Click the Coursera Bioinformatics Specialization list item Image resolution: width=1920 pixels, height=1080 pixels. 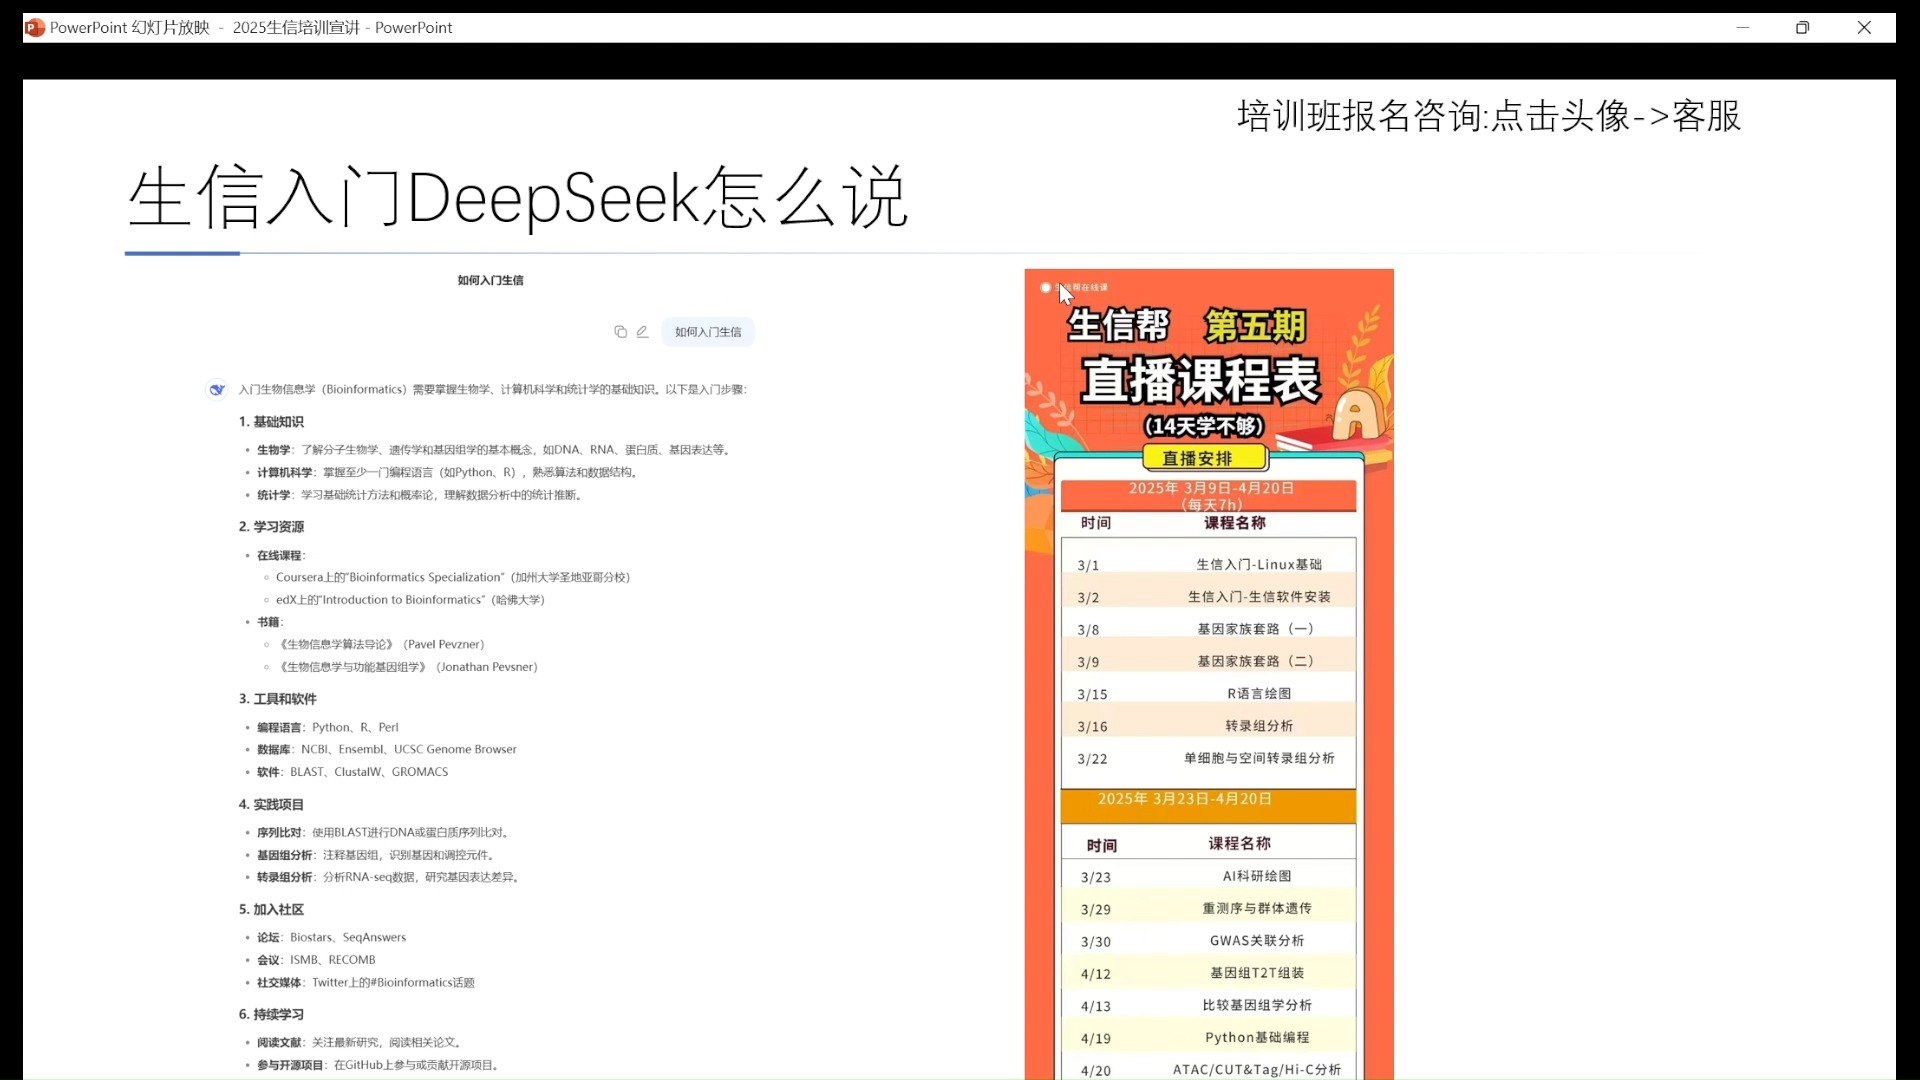[452, 578]
